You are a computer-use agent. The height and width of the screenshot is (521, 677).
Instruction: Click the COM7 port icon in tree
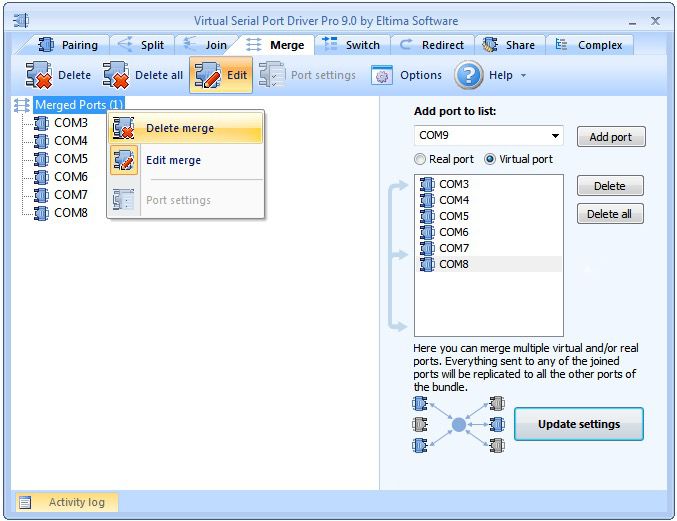pos(41,195)
